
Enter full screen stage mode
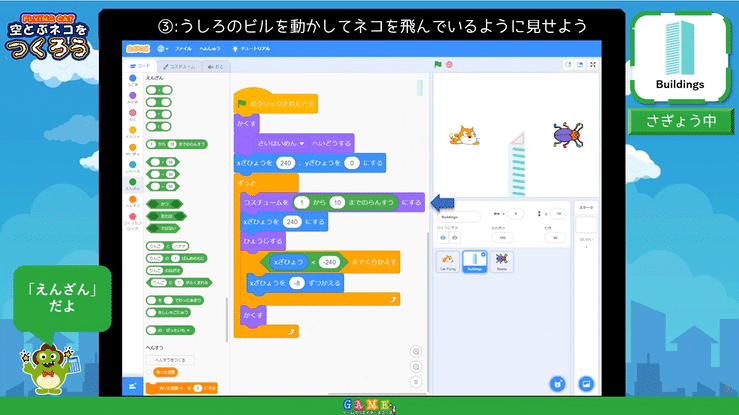coord(593,65)
